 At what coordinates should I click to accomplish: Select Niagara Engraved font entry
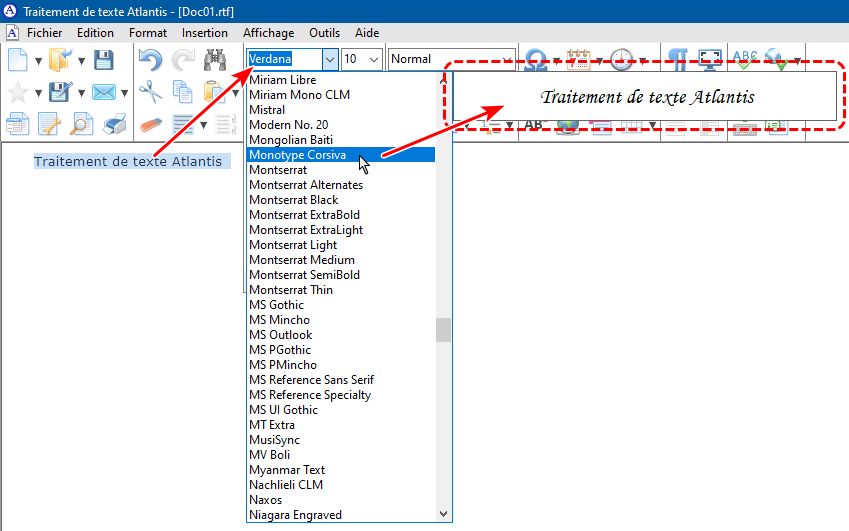coord(341,515)
